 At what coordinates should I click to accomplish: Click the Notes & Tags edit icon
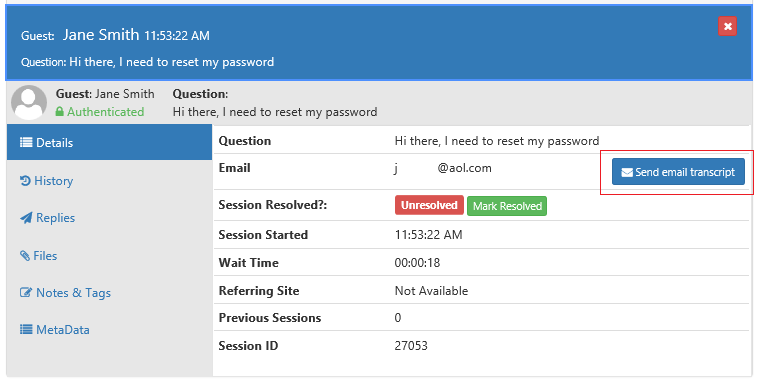tap(26, 293)
